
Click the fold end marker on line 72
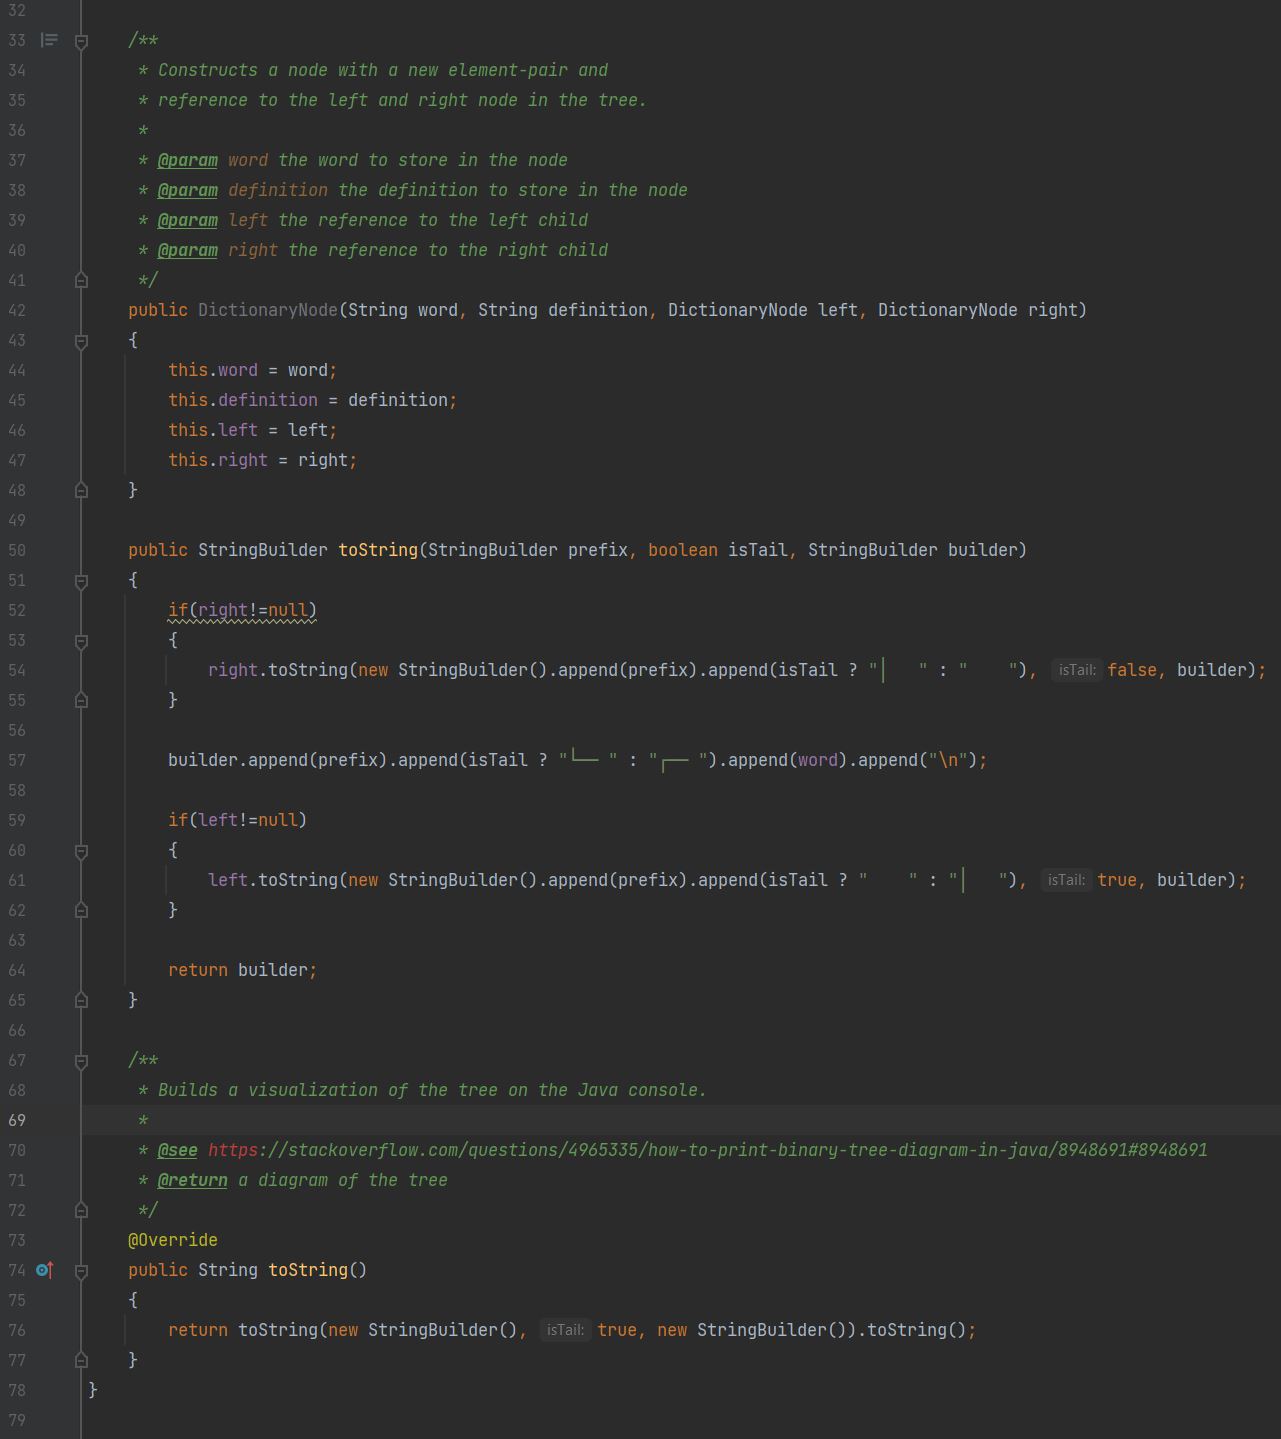tap(82, 1210)
